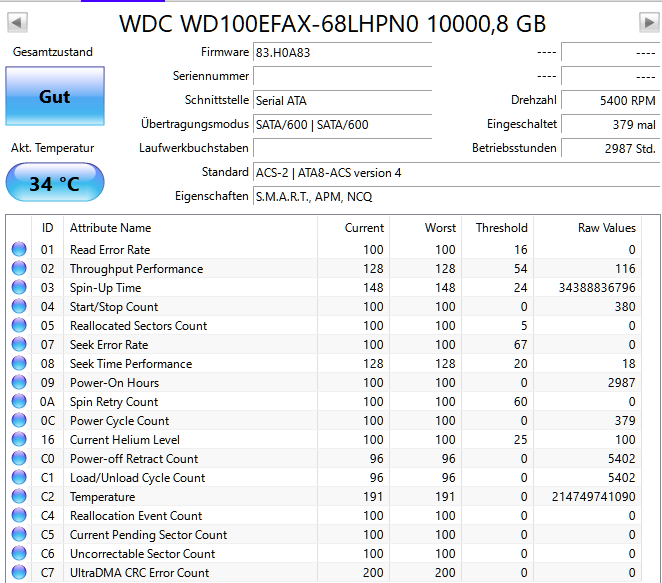662x583 pixels.
Task: Select the Load/Unload Cycle Count name
Action: [137, 478]
